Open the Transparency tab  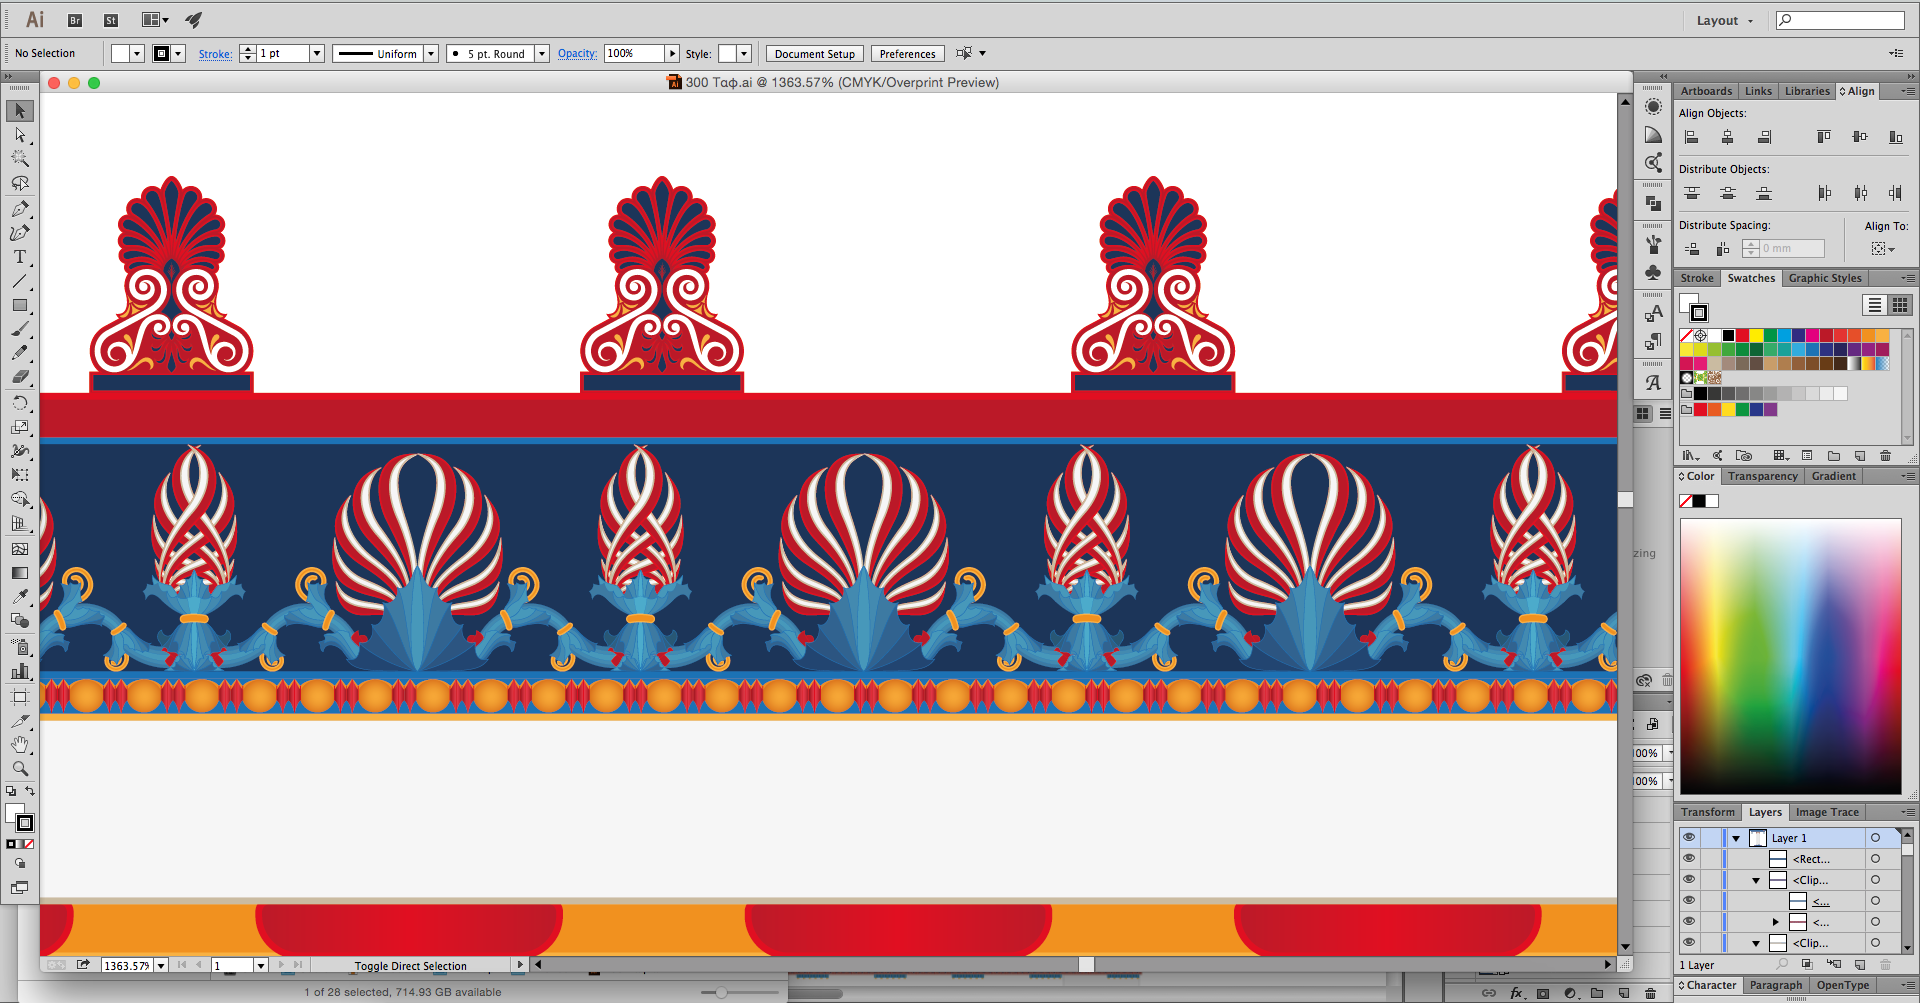pos(1762,476)
